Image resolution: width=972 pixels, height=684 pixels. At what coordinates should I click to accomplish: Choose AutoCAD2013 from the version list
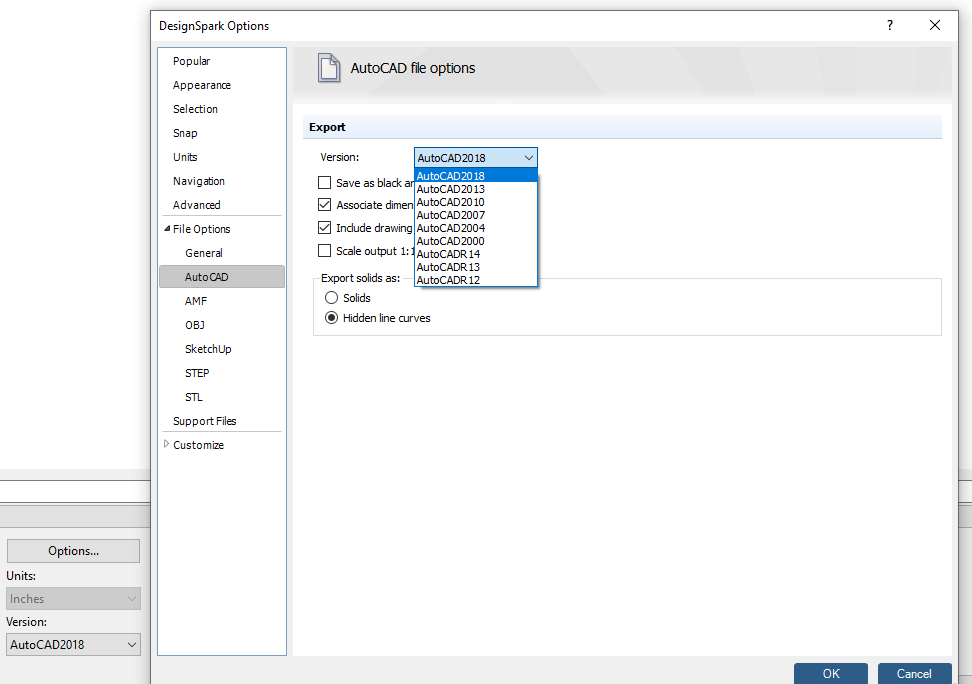[475, 189]
